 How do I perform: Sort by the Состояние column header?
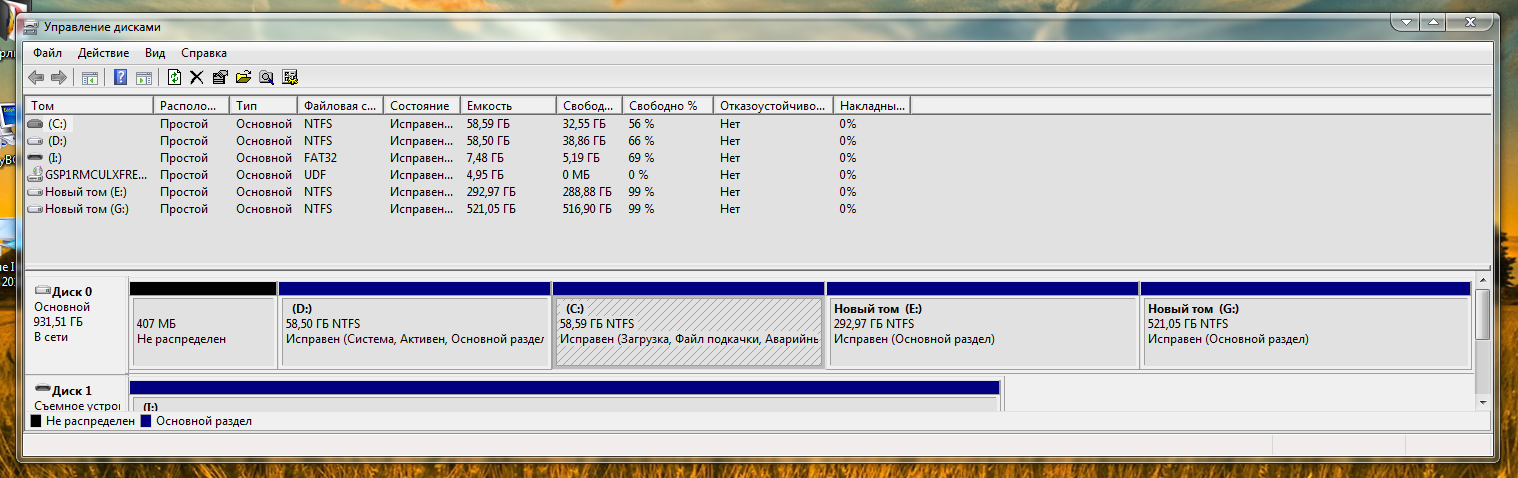[x=422, y=105]
